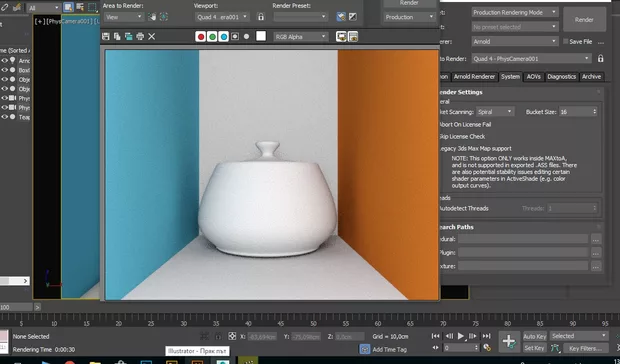Step to the previous frame
620x364 pixels.
point(449,336)
